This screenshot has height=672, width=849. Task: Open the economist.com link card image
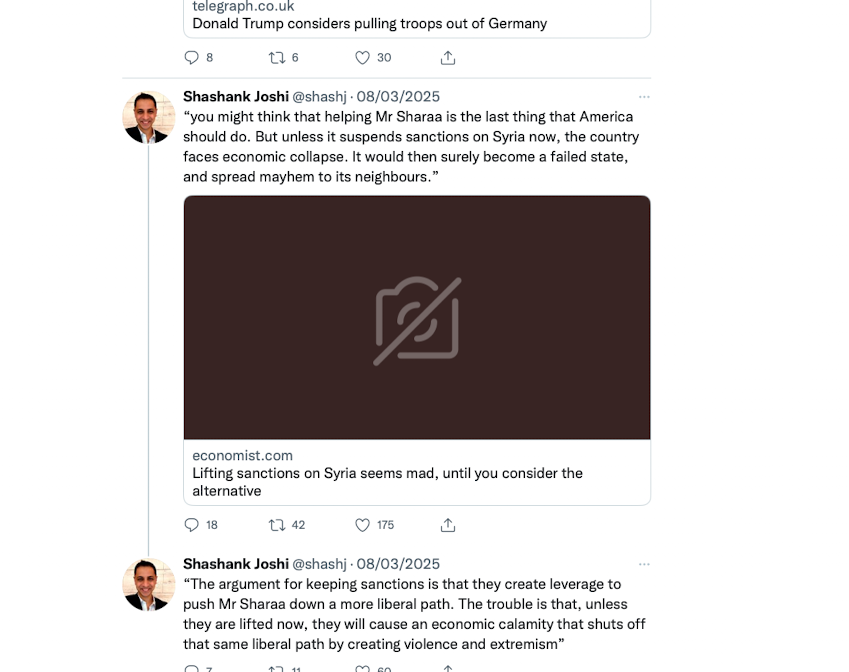click(x=417, y=318)
